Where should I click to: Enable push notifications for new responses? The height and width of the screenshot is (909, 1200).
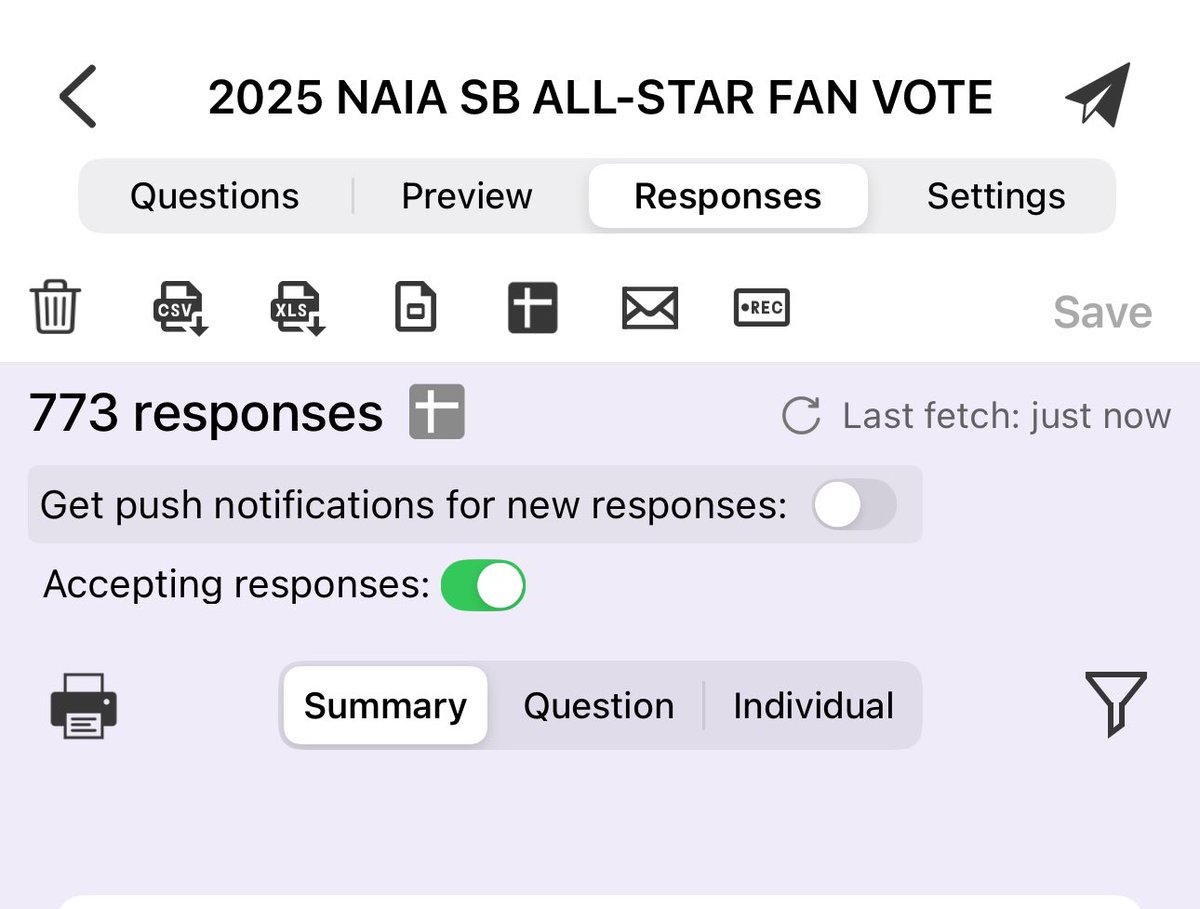(x=854, y=505)
